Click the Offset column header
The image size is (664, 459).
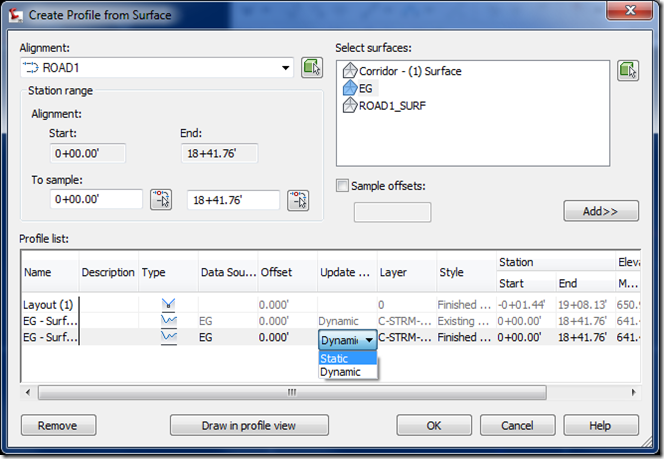[288, 272]
